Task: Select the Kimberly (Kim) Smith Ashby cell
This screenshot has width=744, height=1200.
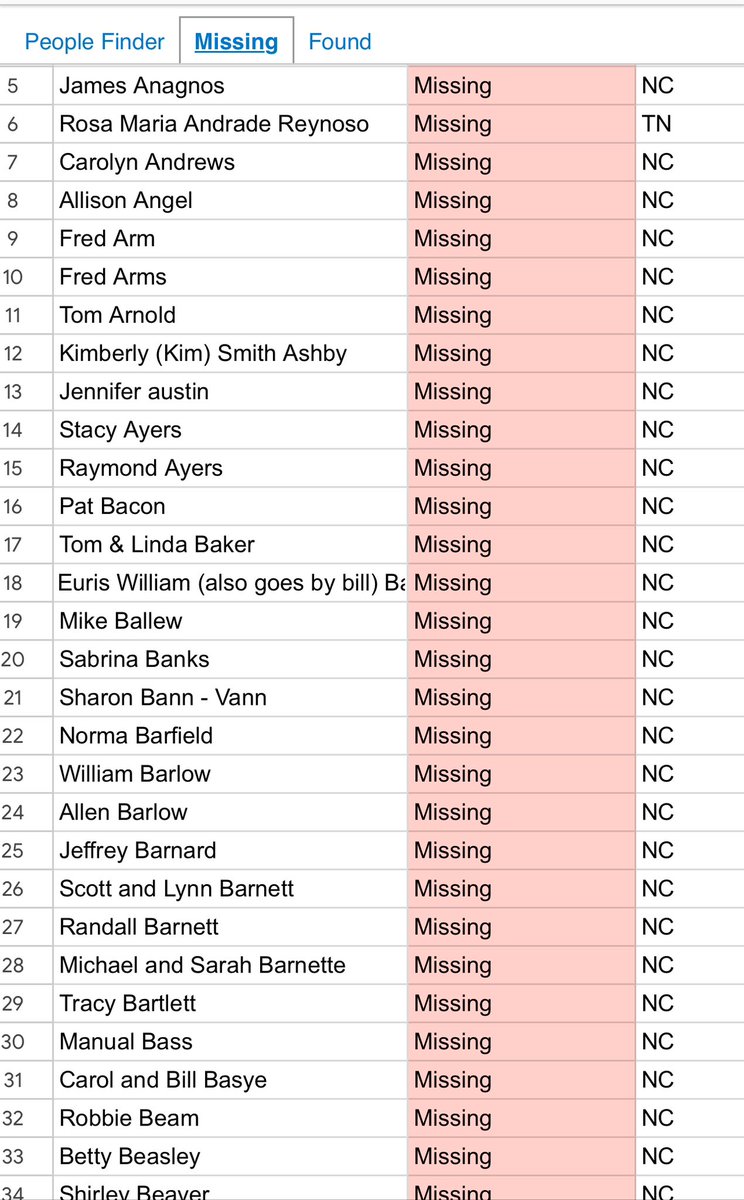Action: [x=203, y=353]
